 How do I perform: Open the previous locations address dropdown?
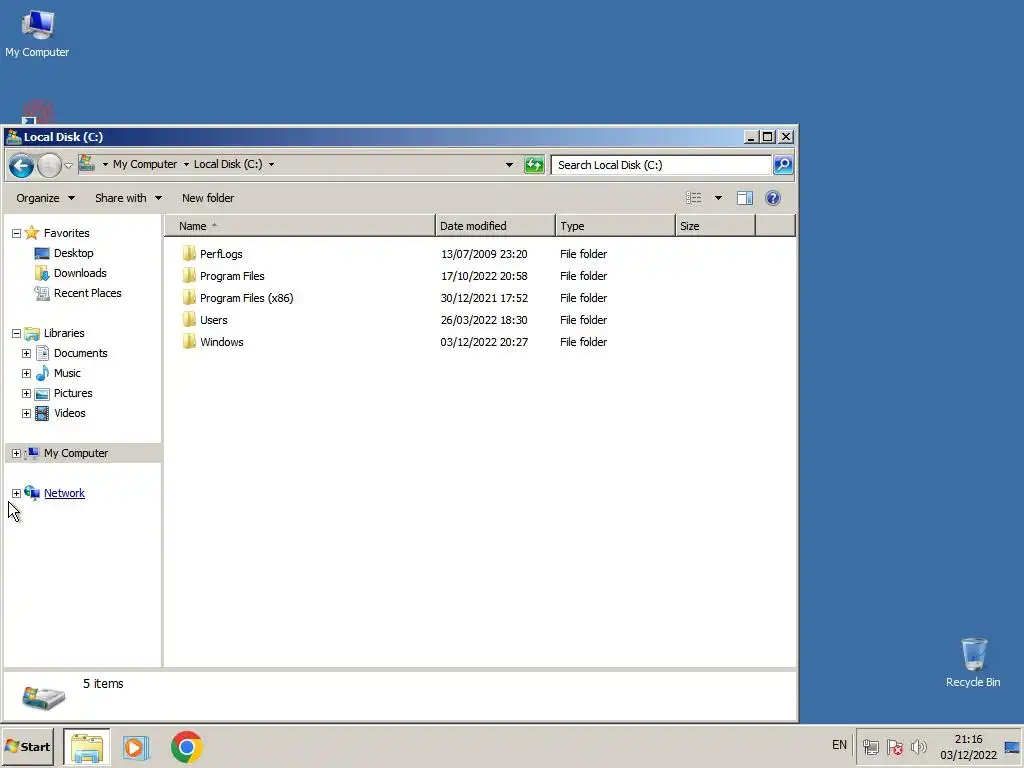pos(509,165)
